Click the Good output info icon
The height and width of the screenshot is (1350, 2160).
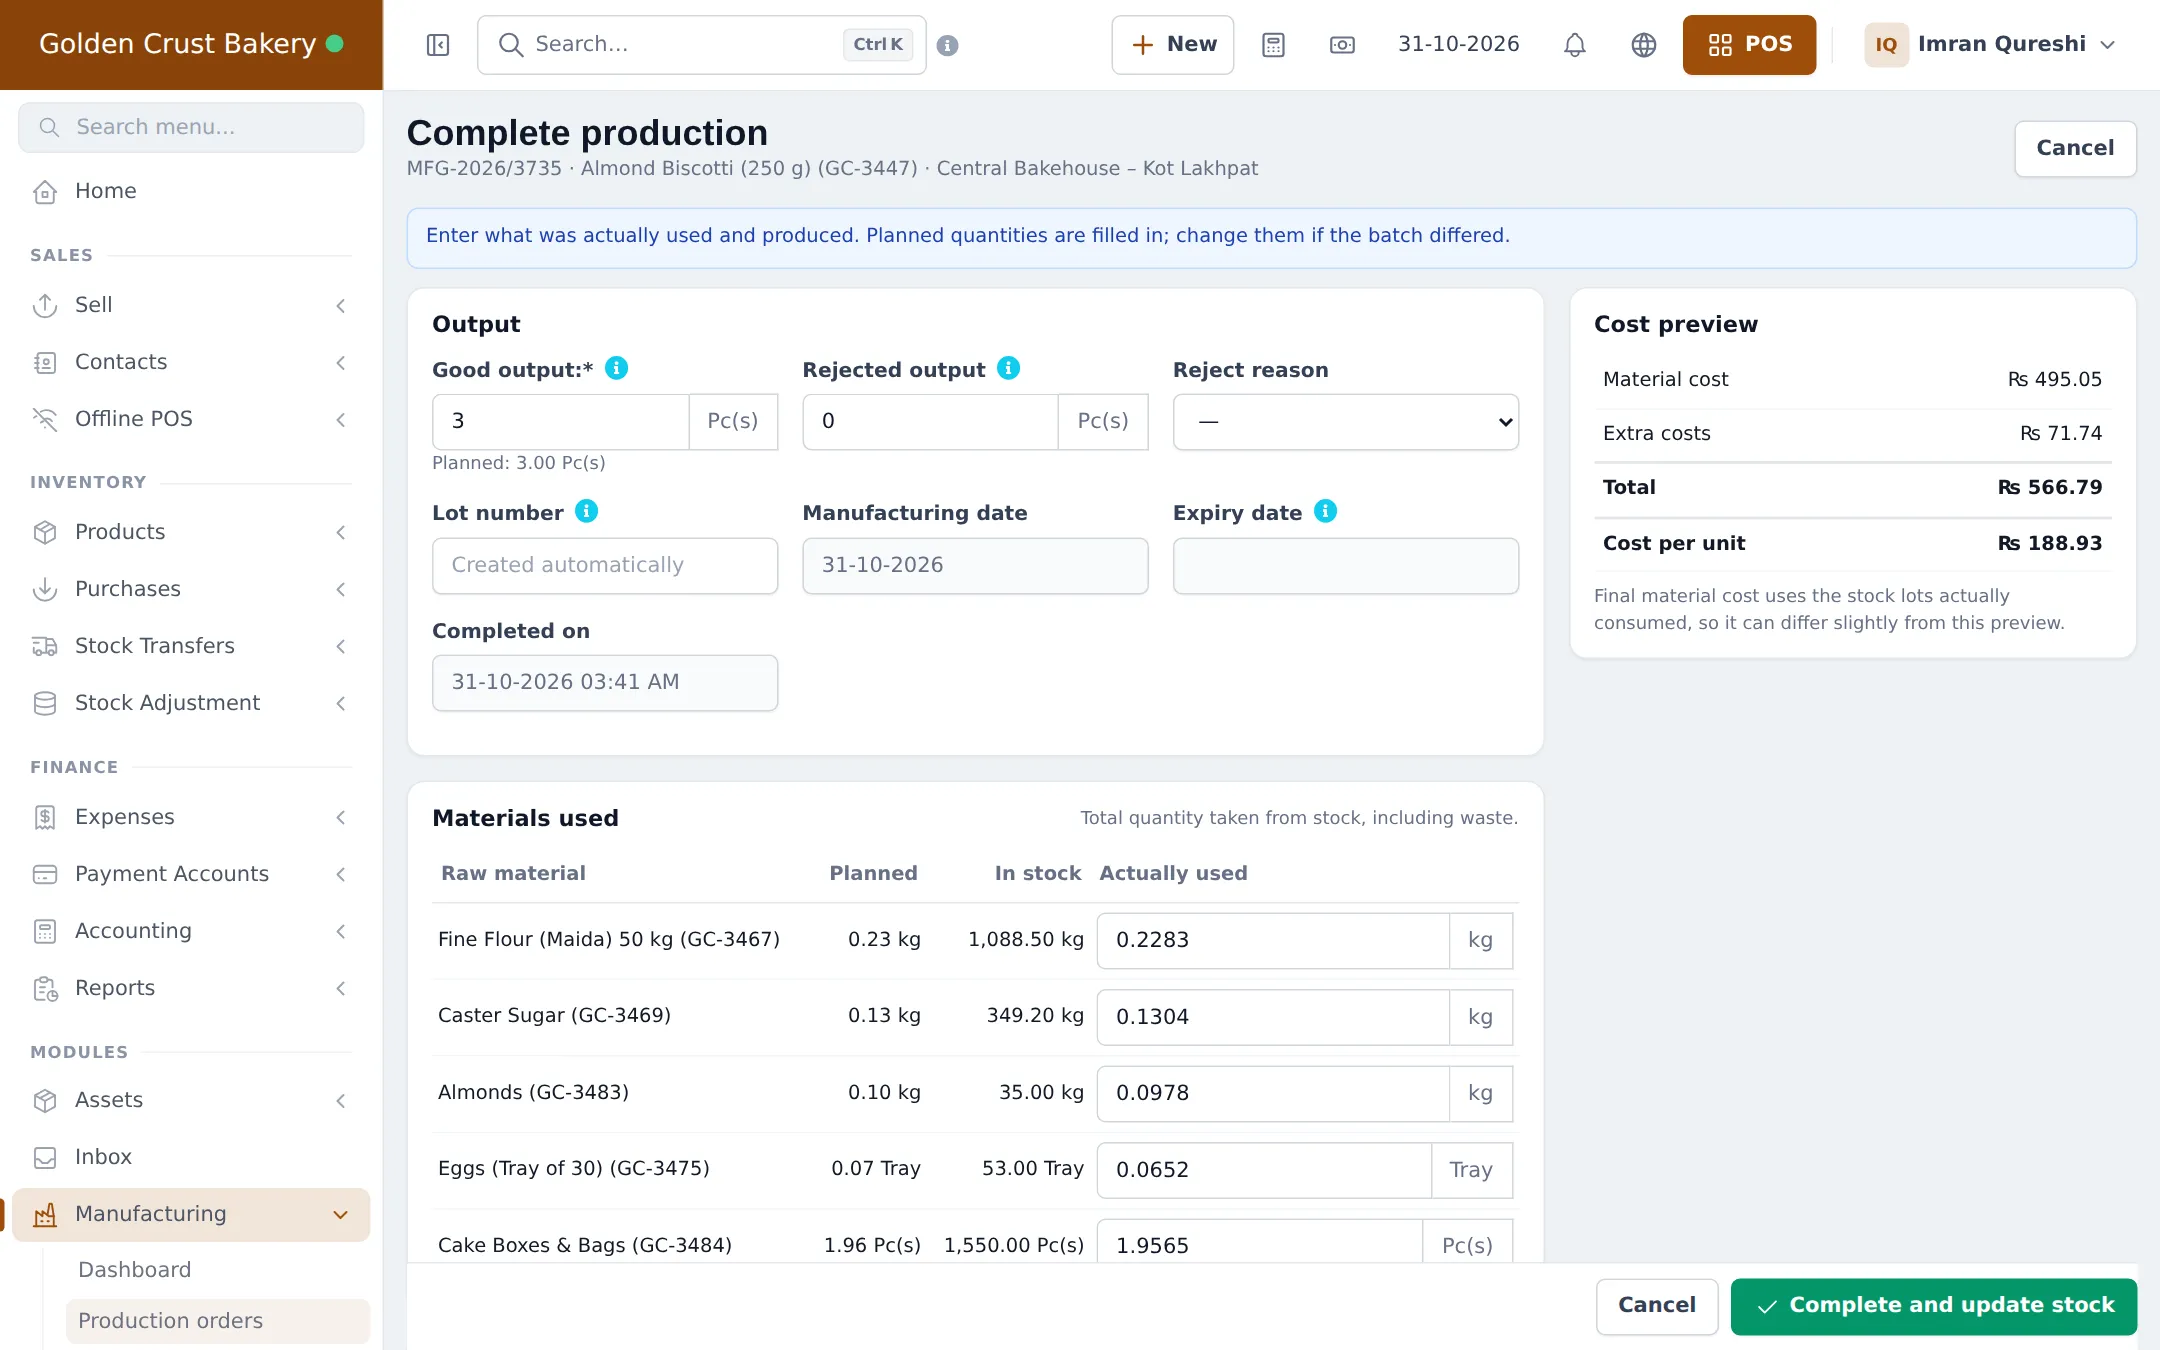(617, 368)
